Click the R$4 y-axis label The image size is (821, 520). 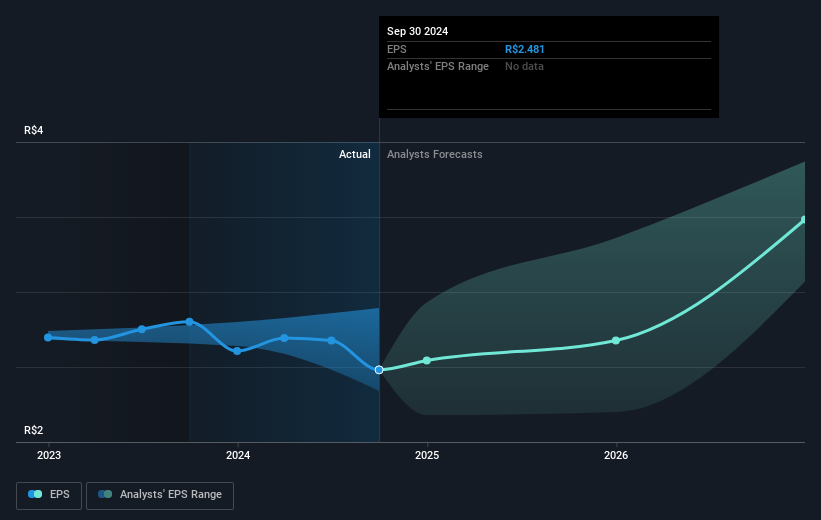pos(34,130)
